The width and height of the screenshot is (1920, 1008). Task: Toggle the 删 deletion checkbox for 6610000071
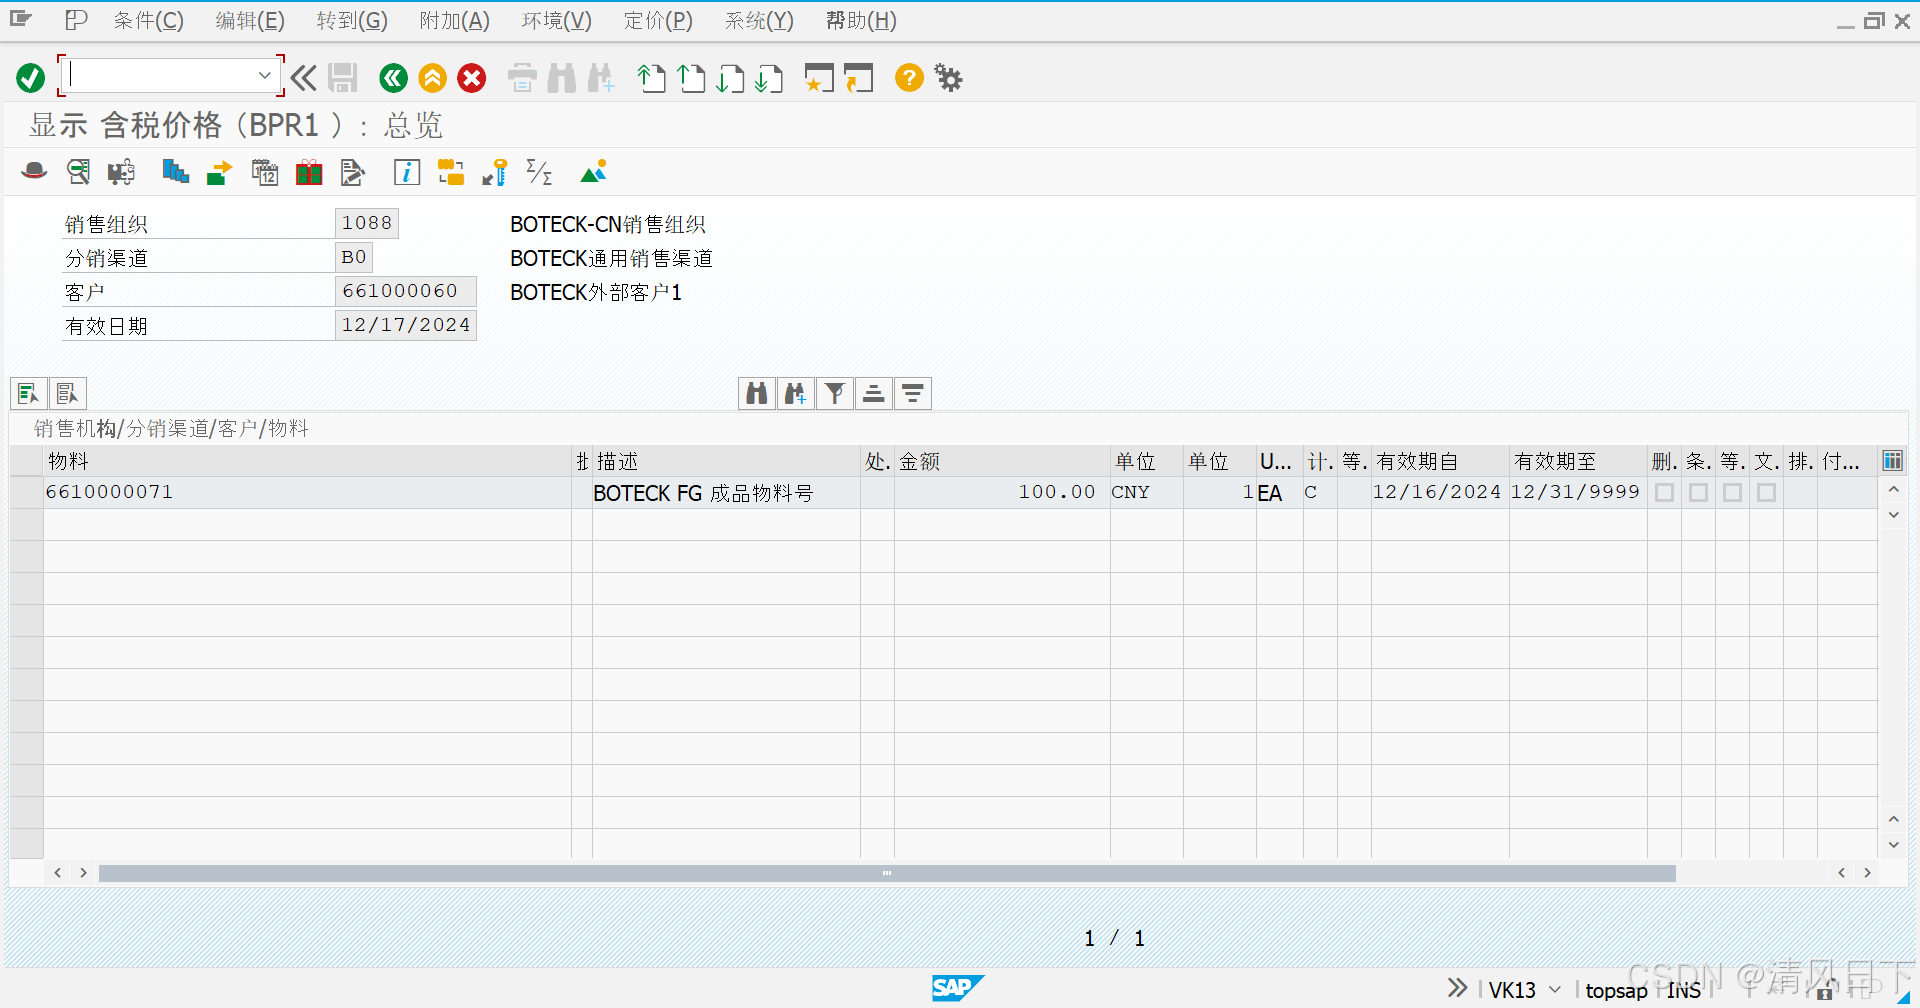1664,492
